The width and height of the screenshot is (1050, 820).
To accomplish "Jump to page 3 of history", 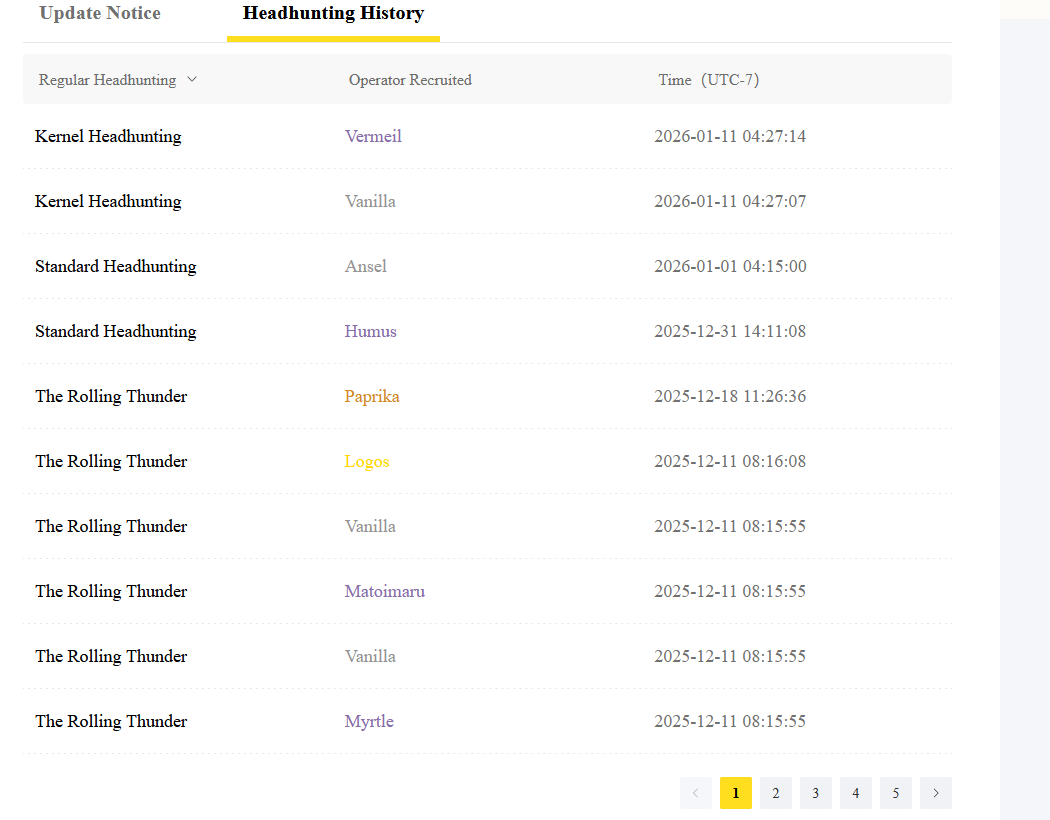I will tap(815, 793).
